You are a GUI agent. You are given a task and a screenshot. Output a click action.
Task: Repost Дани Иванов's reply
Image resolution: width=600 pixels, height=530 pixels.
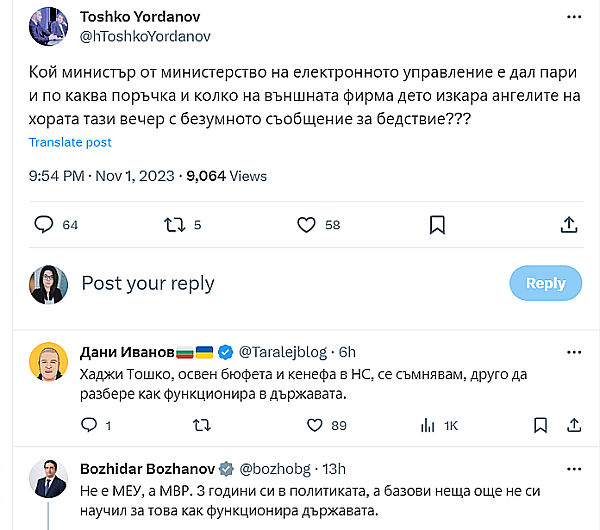click(x=200, y=426)
